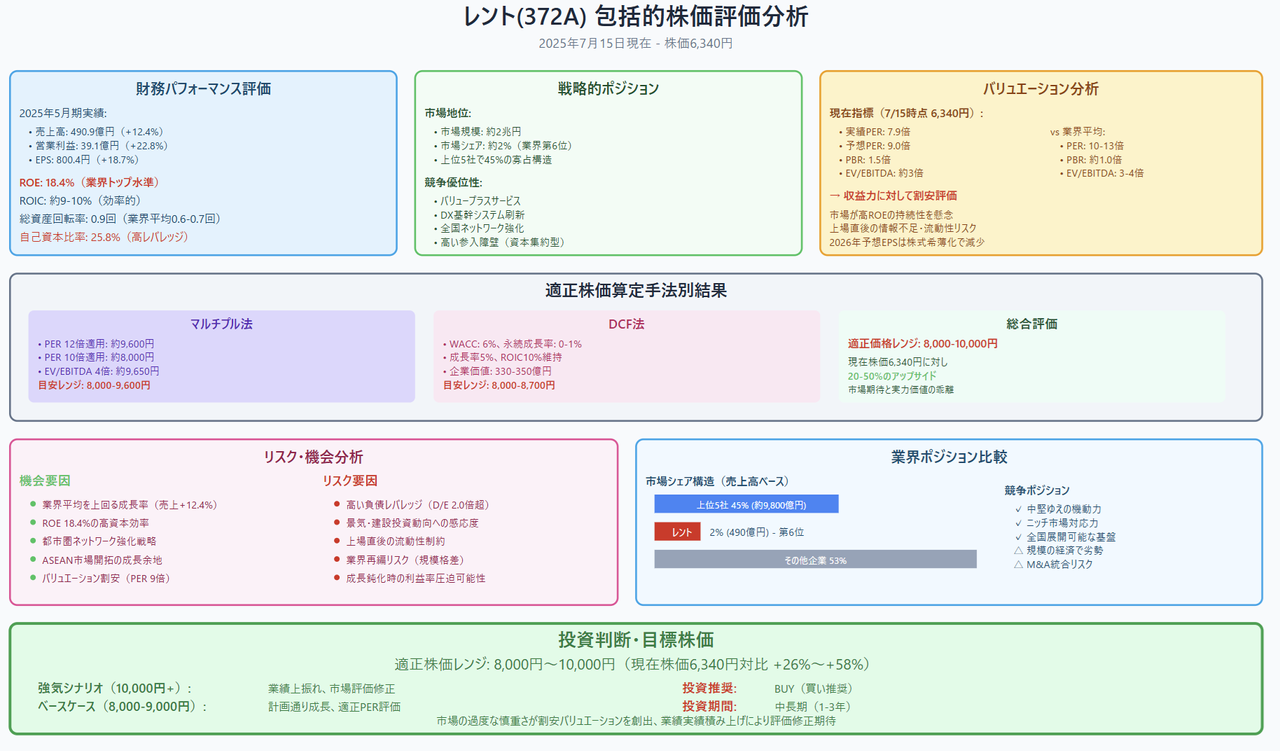Viewport: 1280px width, 751px height.
Task: Click the checkmark next to 中堅ゆえの機動力
Action: pos(1018,509)
